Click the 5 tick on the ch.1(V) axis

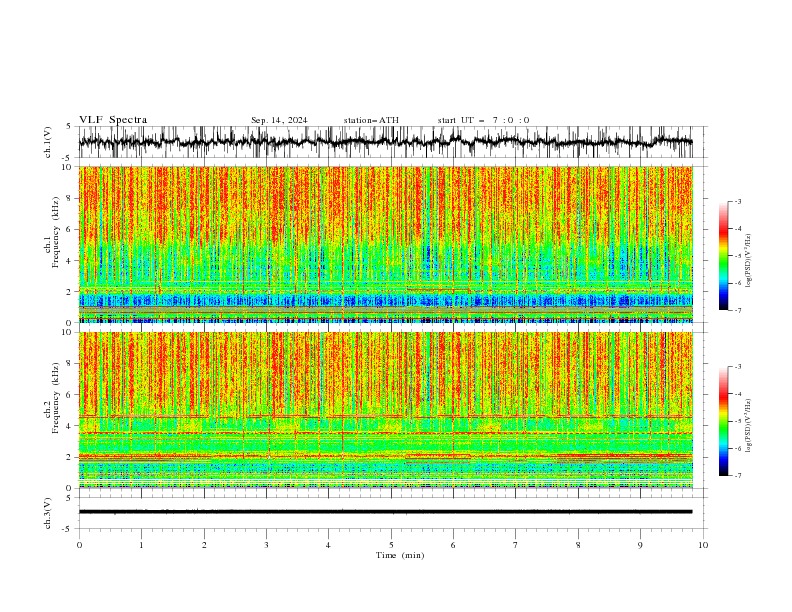pyautogui.click(x=69, y=126)
